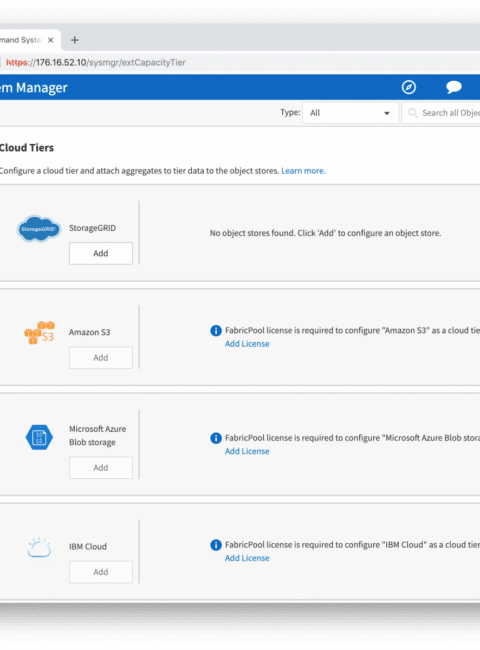Click the search magnifier icon
The image size is (480, 650).
[412, 113]
